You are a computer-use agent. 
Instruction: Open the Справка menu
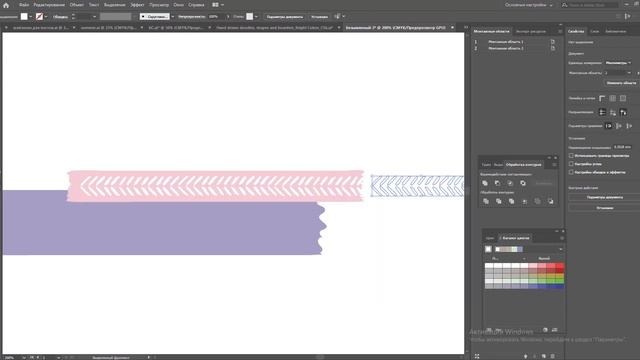(x=196, y=5)
